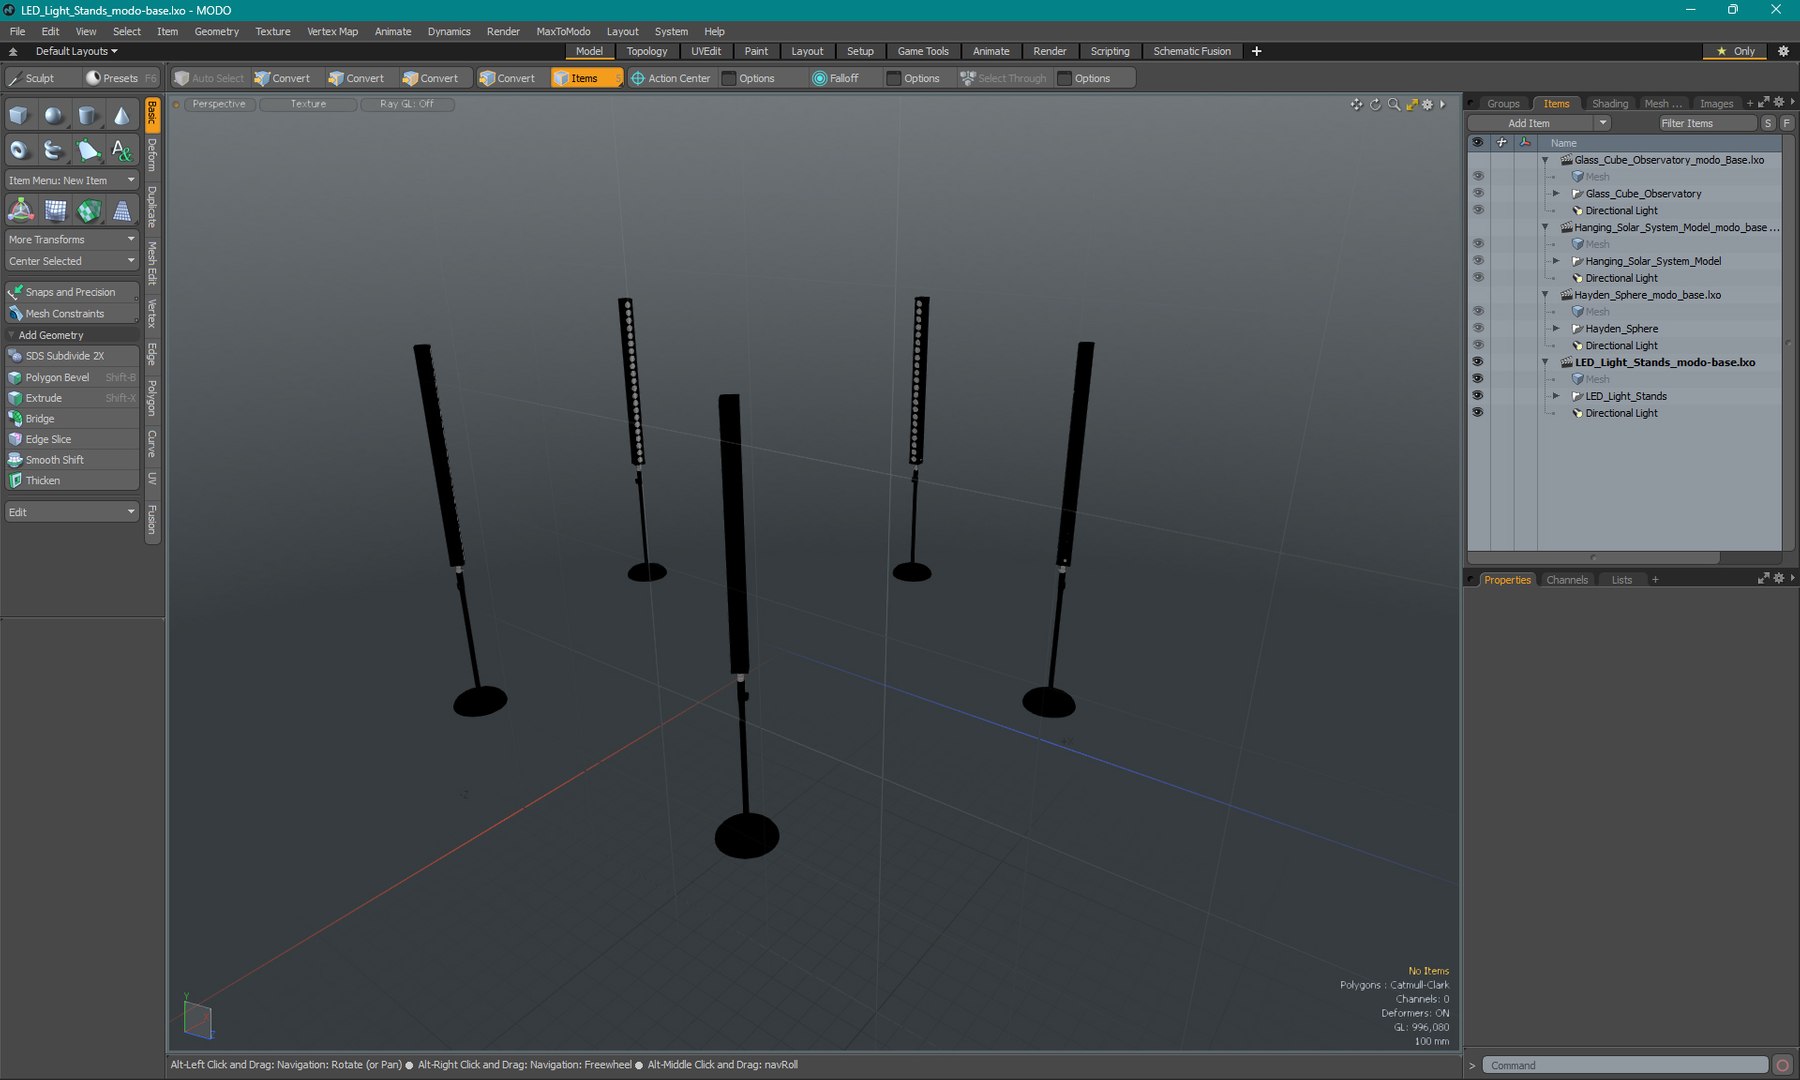The image size is (1800, 1080).
Task: Expand the Glass_Cube_Observatory group
Action: pyautogui.click(x=1556, y=194)
